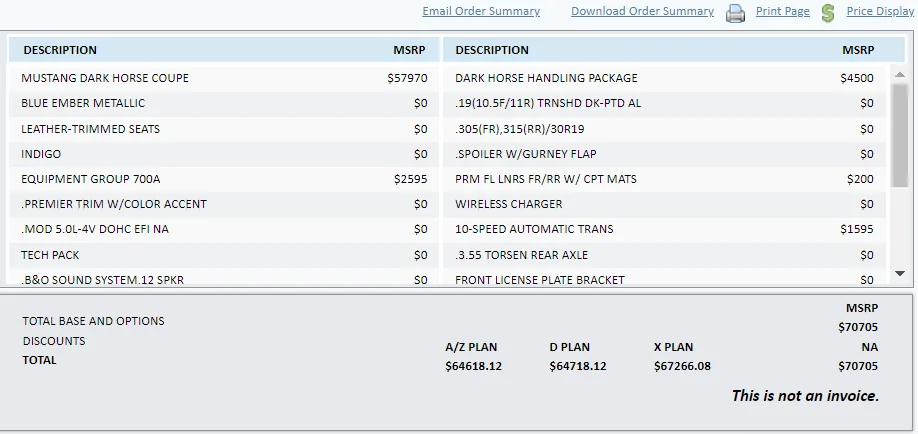Click the scrollbar up arrow
The width and height of the screenshot is (918, 434).
tap(900, 74)
